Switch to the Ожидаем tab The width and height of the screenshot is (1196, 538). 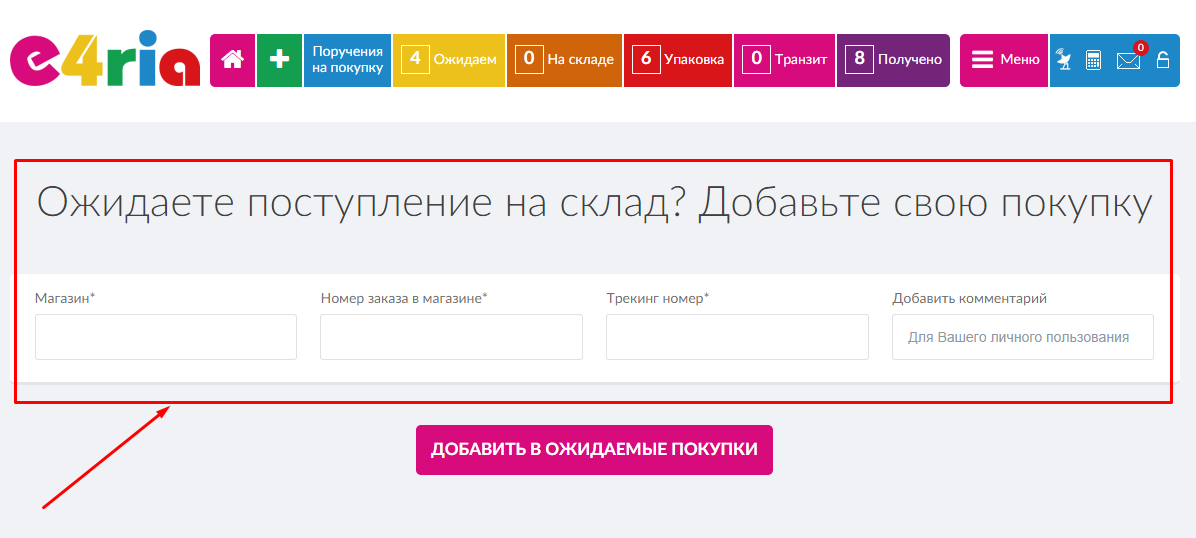tap(449, 60)
